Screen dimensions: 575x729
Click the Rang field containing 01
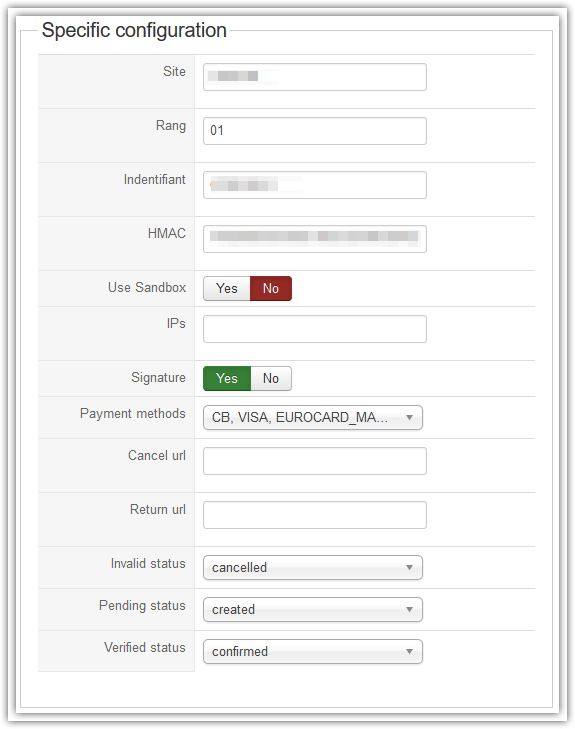315,131
